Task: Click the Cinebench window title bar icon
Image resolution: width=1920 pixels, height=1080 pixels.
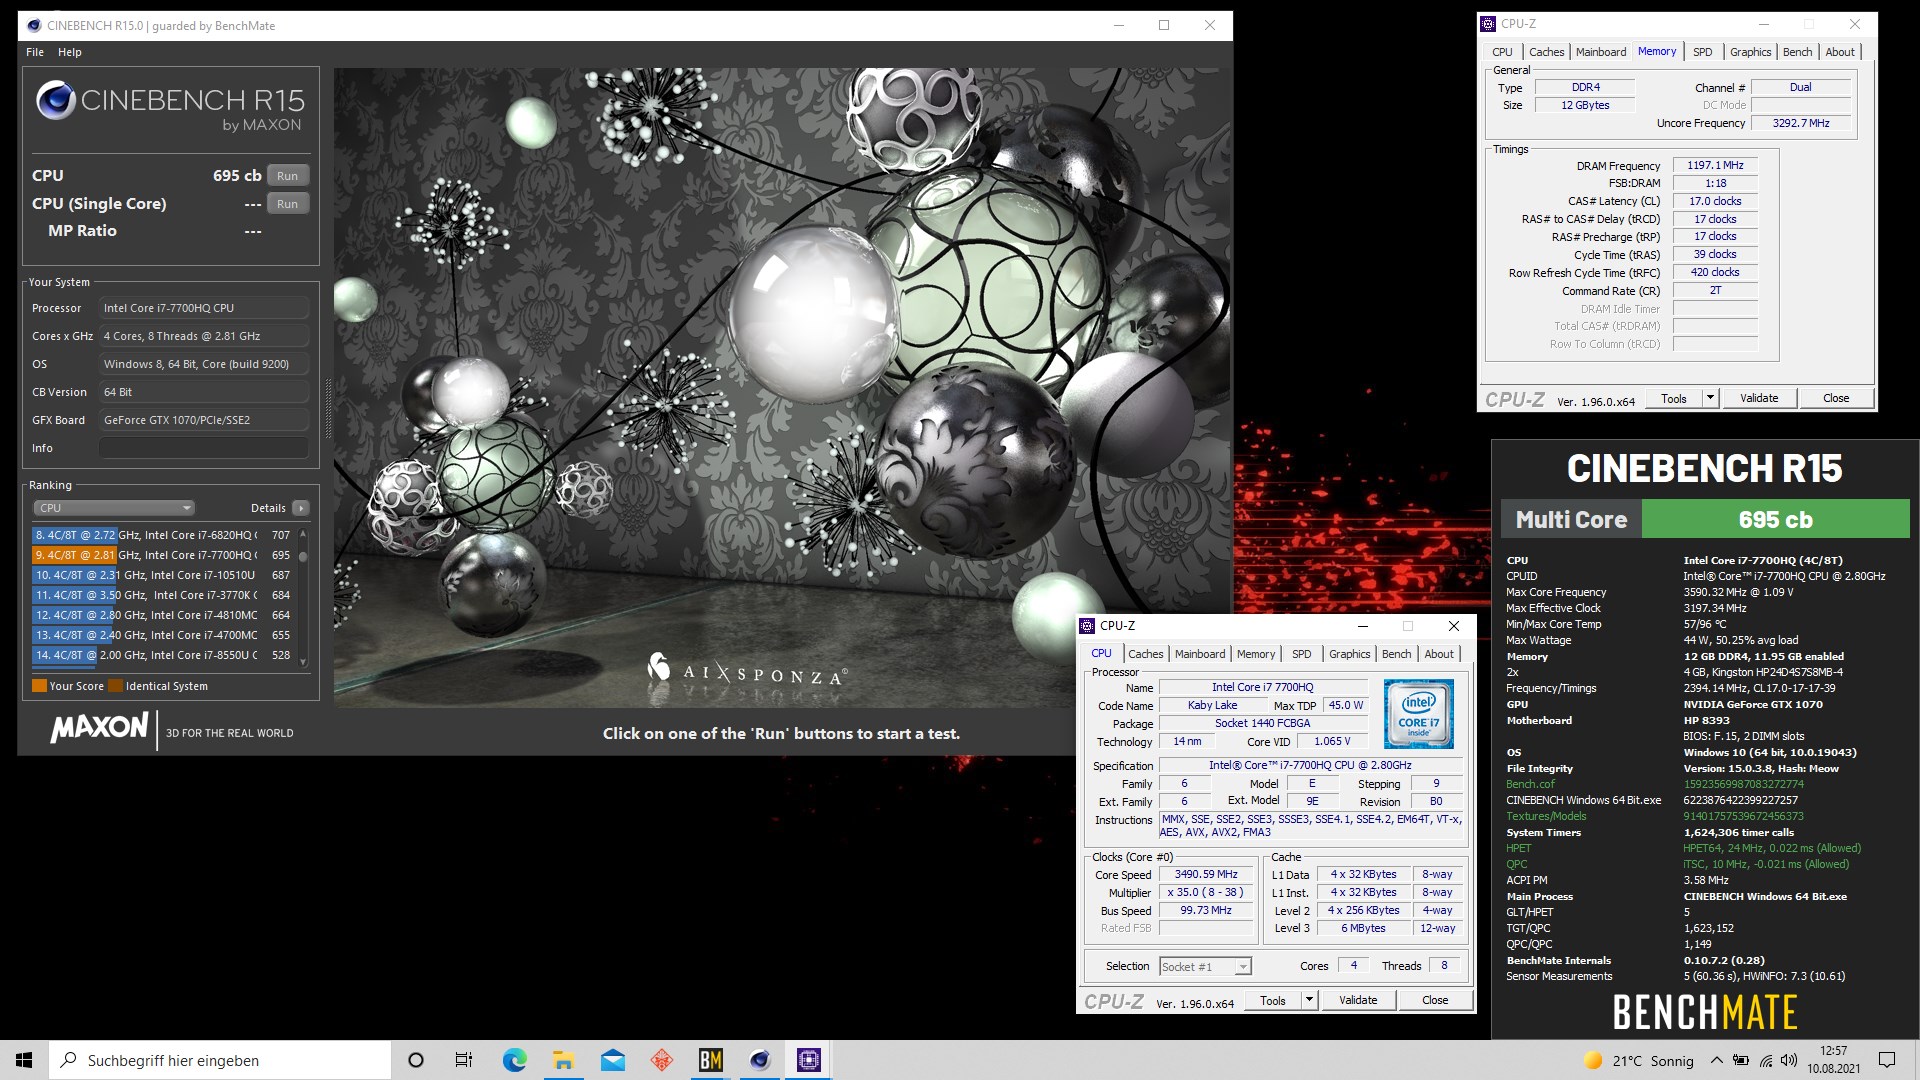Action: 34,25
